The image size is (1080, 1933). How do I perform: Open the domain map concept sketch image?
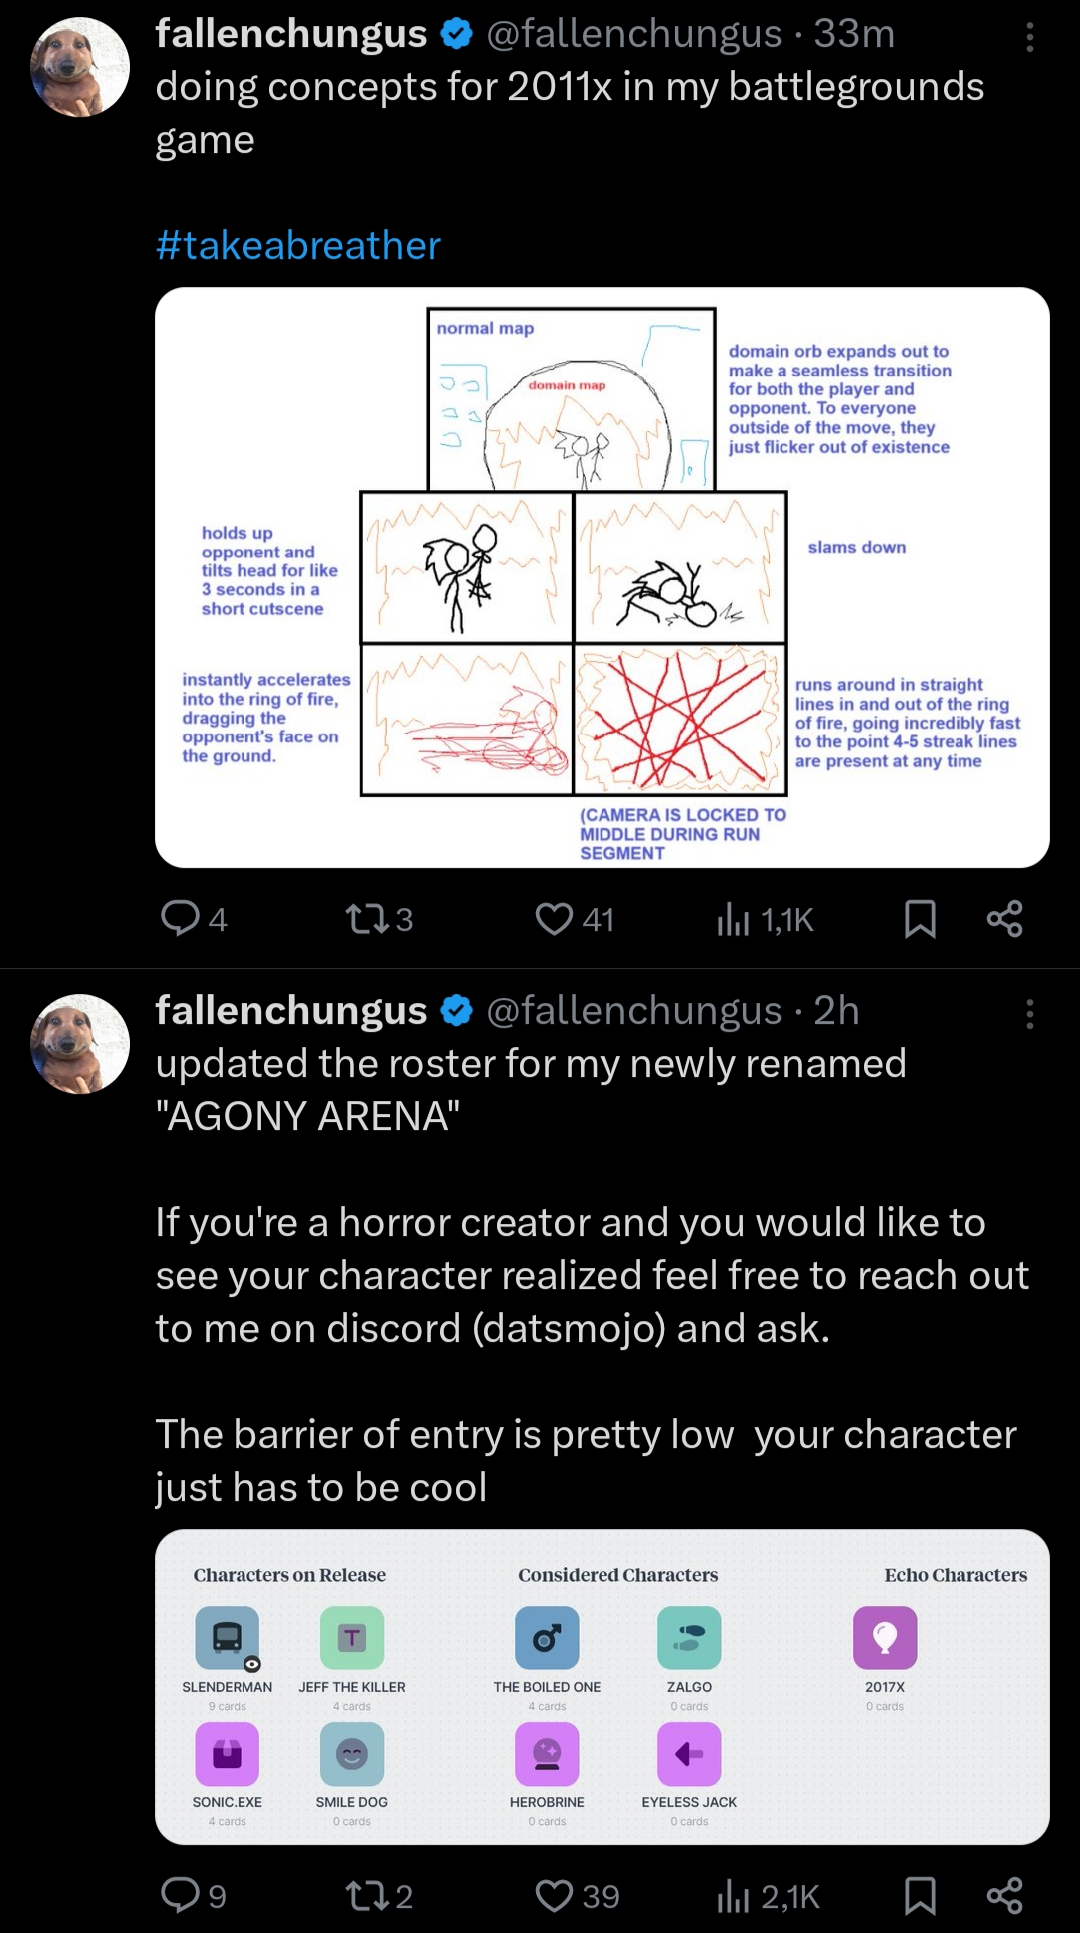pyautogui.click(x=602, y=577)
